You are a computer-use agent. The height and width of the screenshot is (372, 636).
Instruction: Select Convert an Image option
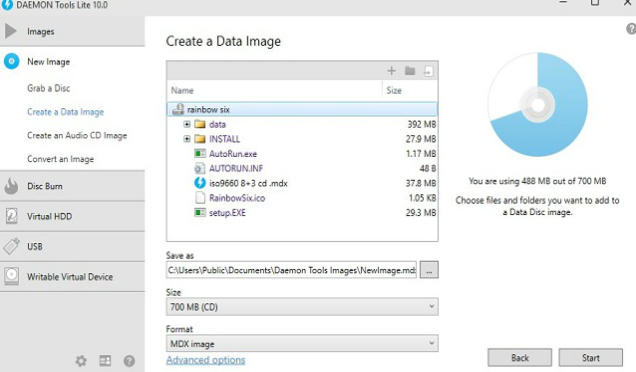[x=60, y=159]
